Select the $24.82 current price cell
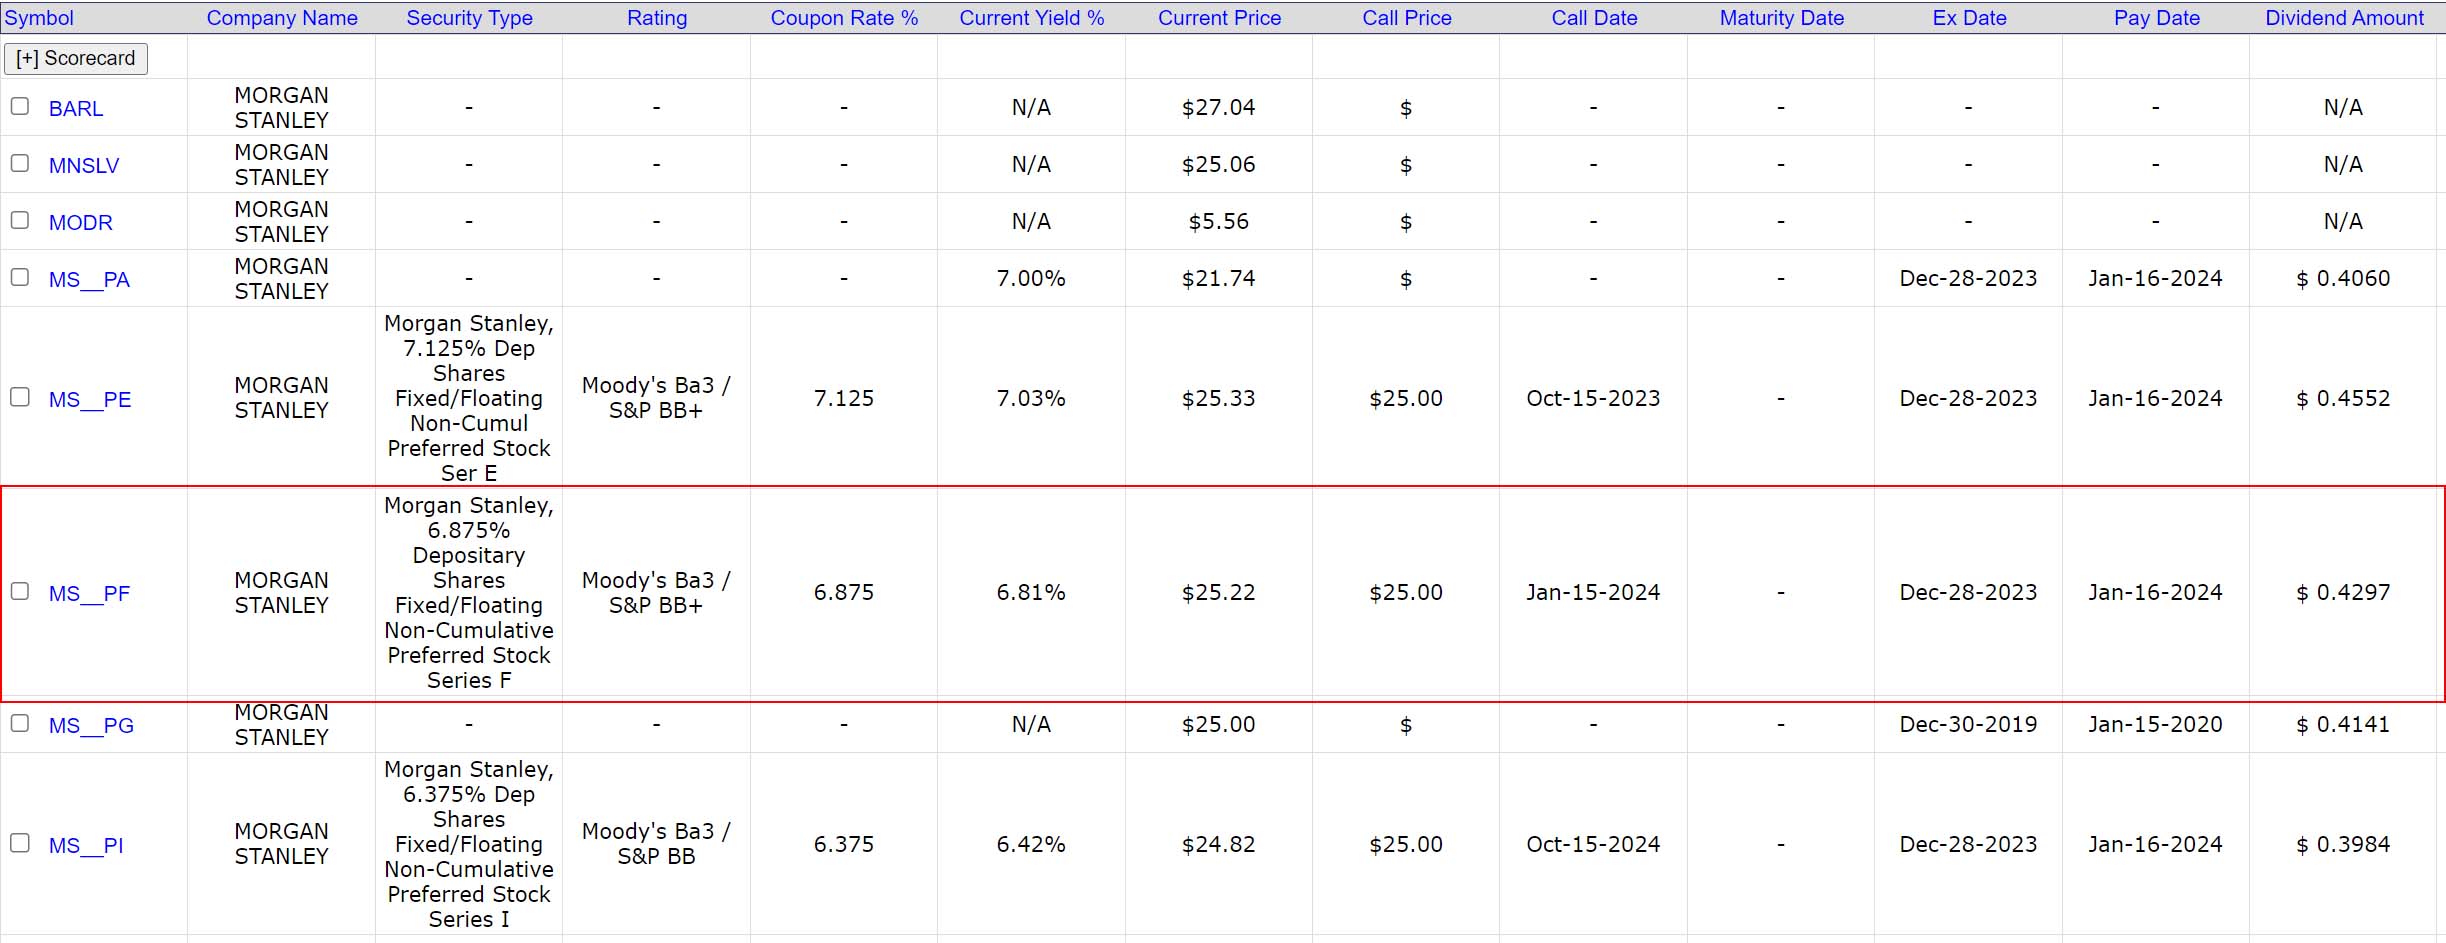This screenshot has height=943, width=2446. (1218, 844)
